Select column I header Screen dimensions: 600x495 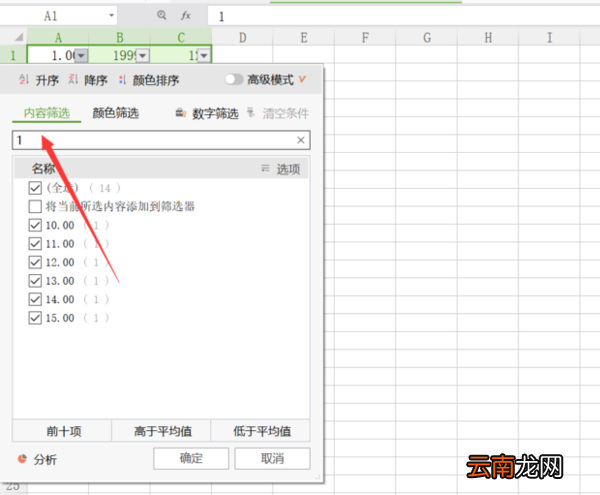[549, 37]
